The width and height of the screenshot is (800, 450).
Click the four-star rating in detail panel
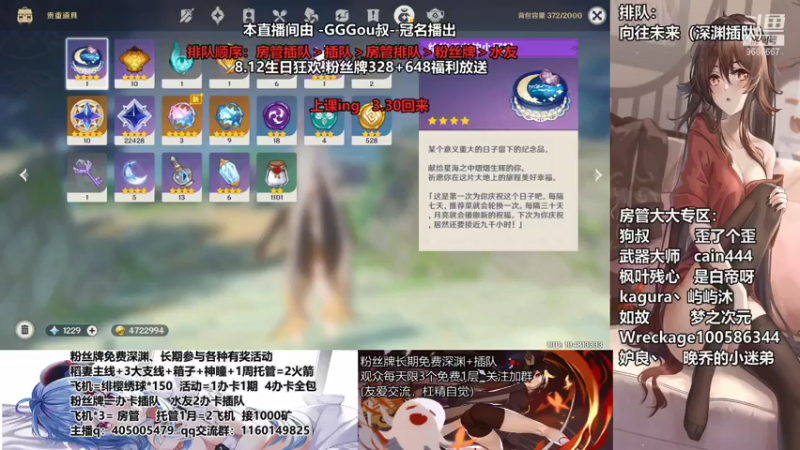tap(448, 121)
